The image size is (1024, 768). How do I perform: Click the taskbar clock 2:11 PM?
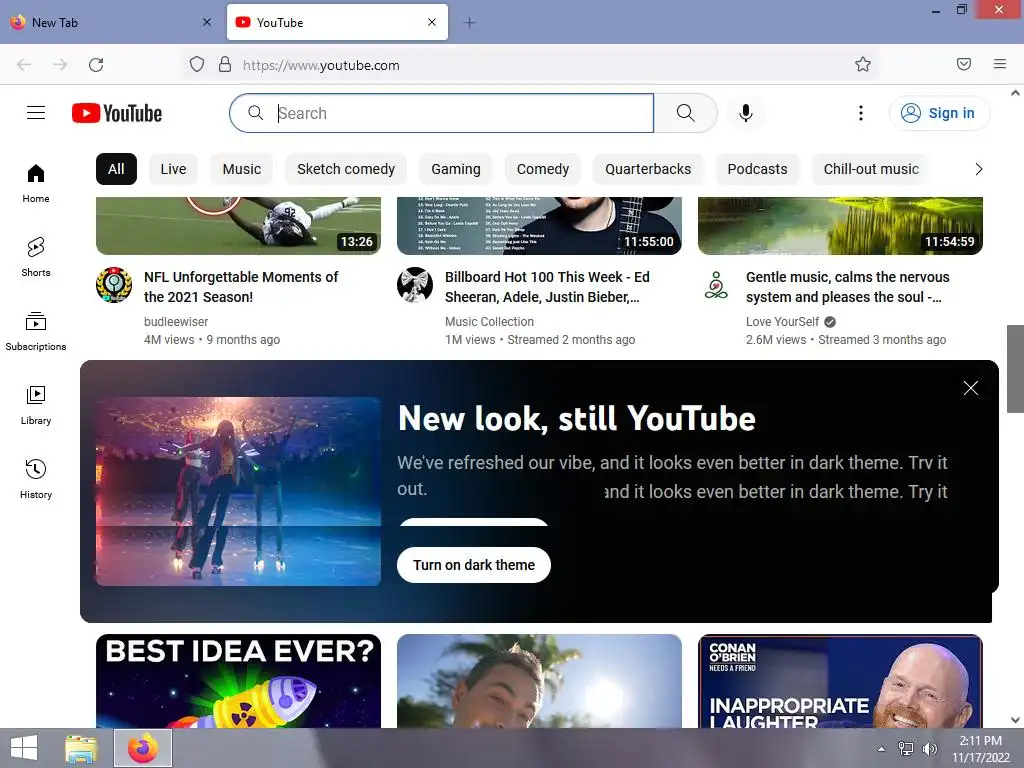click(x=980, y=749)
